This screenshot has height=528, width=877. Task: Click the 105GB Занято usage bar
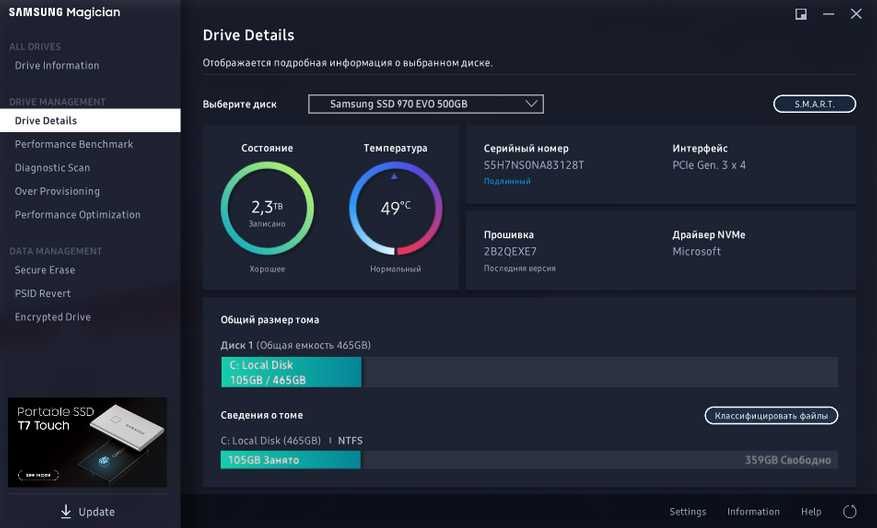pos(290,460)
